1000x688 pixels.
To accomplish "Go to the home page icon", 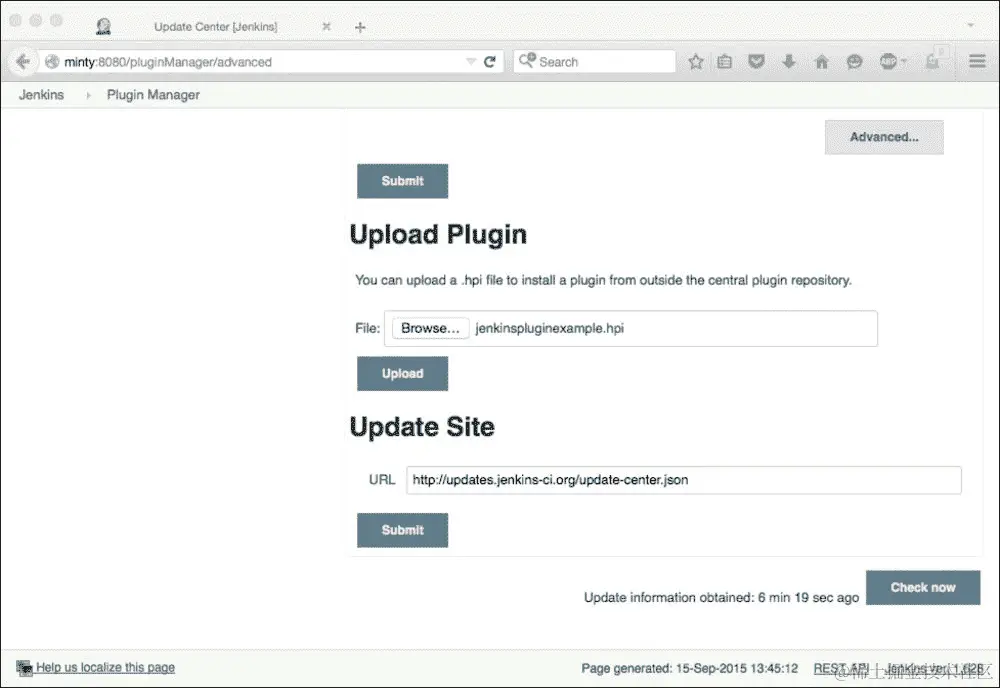I will coord(821,62).
